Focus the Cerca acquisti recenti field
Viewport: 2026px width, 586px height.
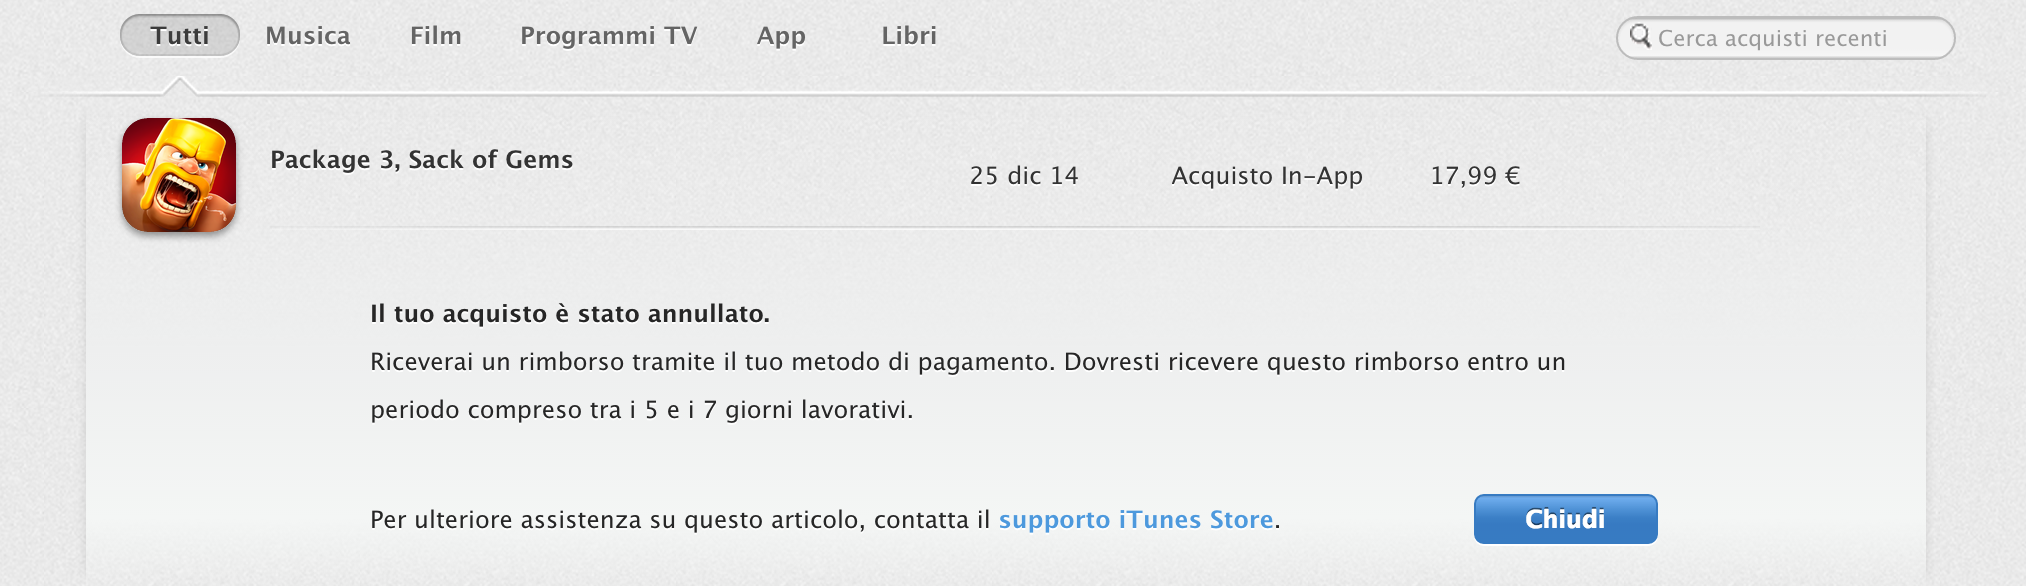click(1785, 38)
